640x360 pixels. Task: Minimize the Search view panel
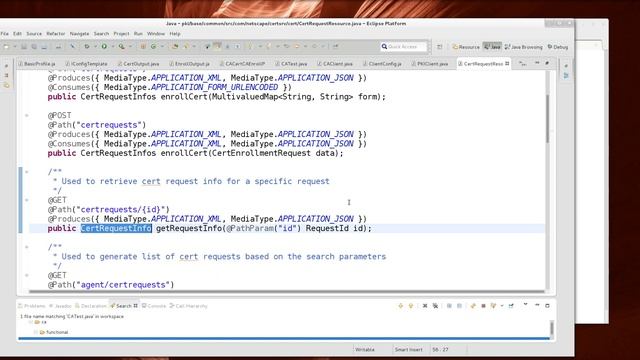click(x=537, y=305)
